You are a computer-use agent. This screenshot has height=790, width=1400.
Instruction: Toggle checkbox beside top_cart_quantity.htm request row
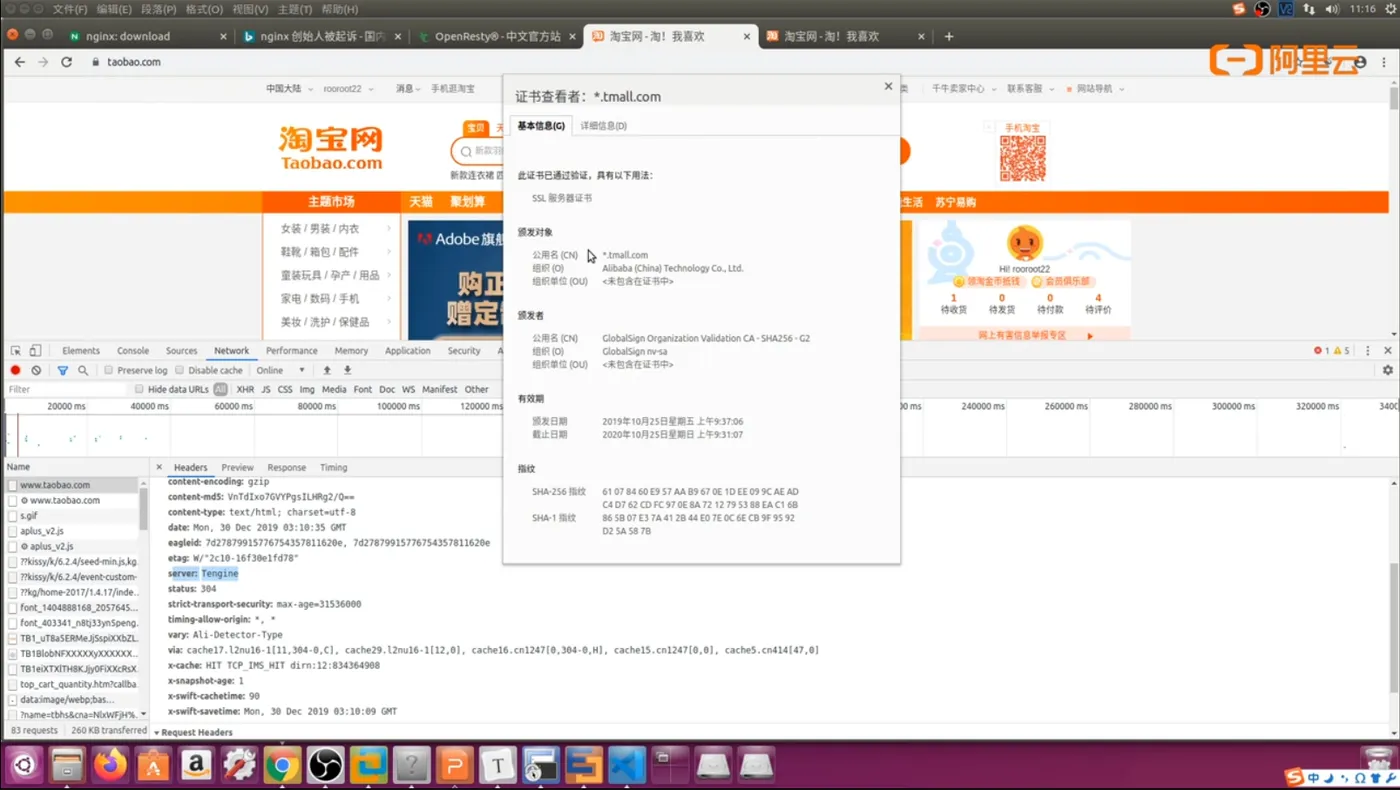tap(13, 685)
